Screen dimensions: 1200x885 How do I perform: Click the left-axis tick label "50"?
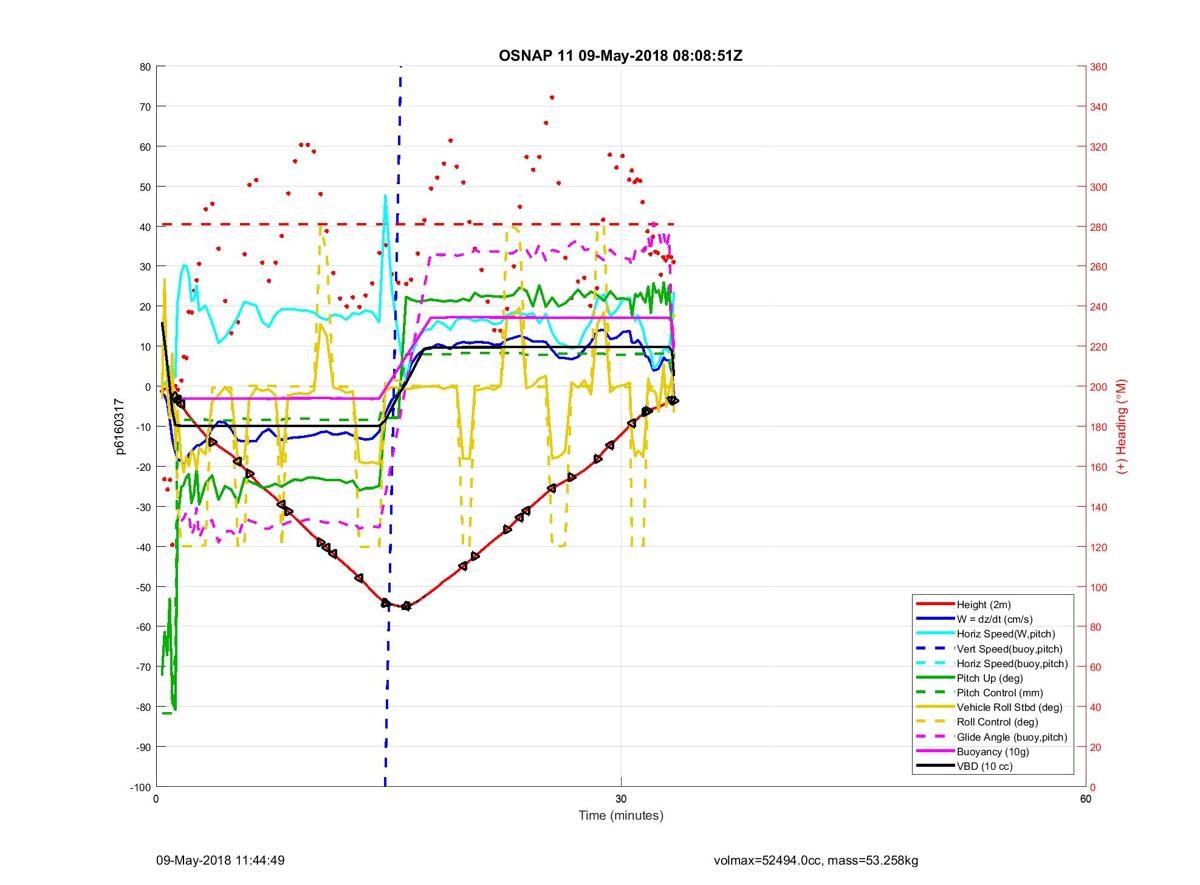tap(144, 187)
